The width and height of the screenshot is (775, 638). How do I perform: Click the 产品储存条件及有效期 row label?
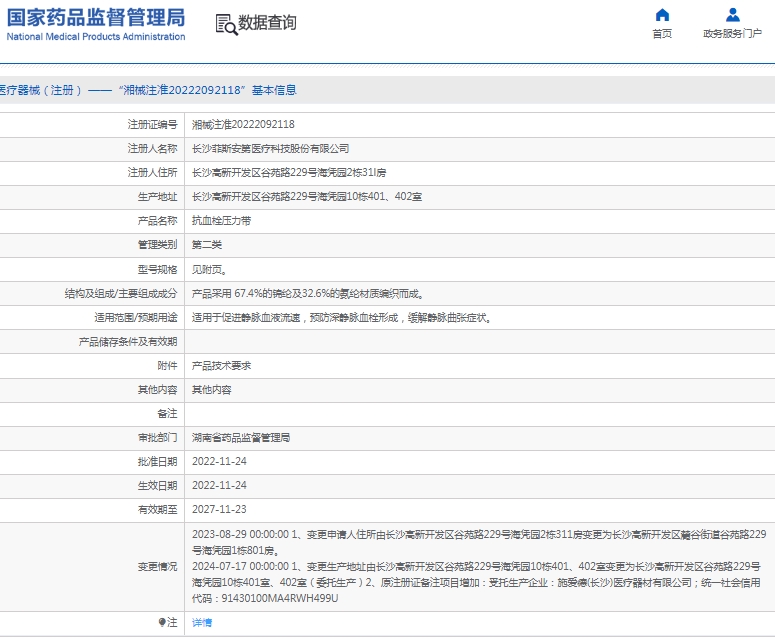[128, 342]
